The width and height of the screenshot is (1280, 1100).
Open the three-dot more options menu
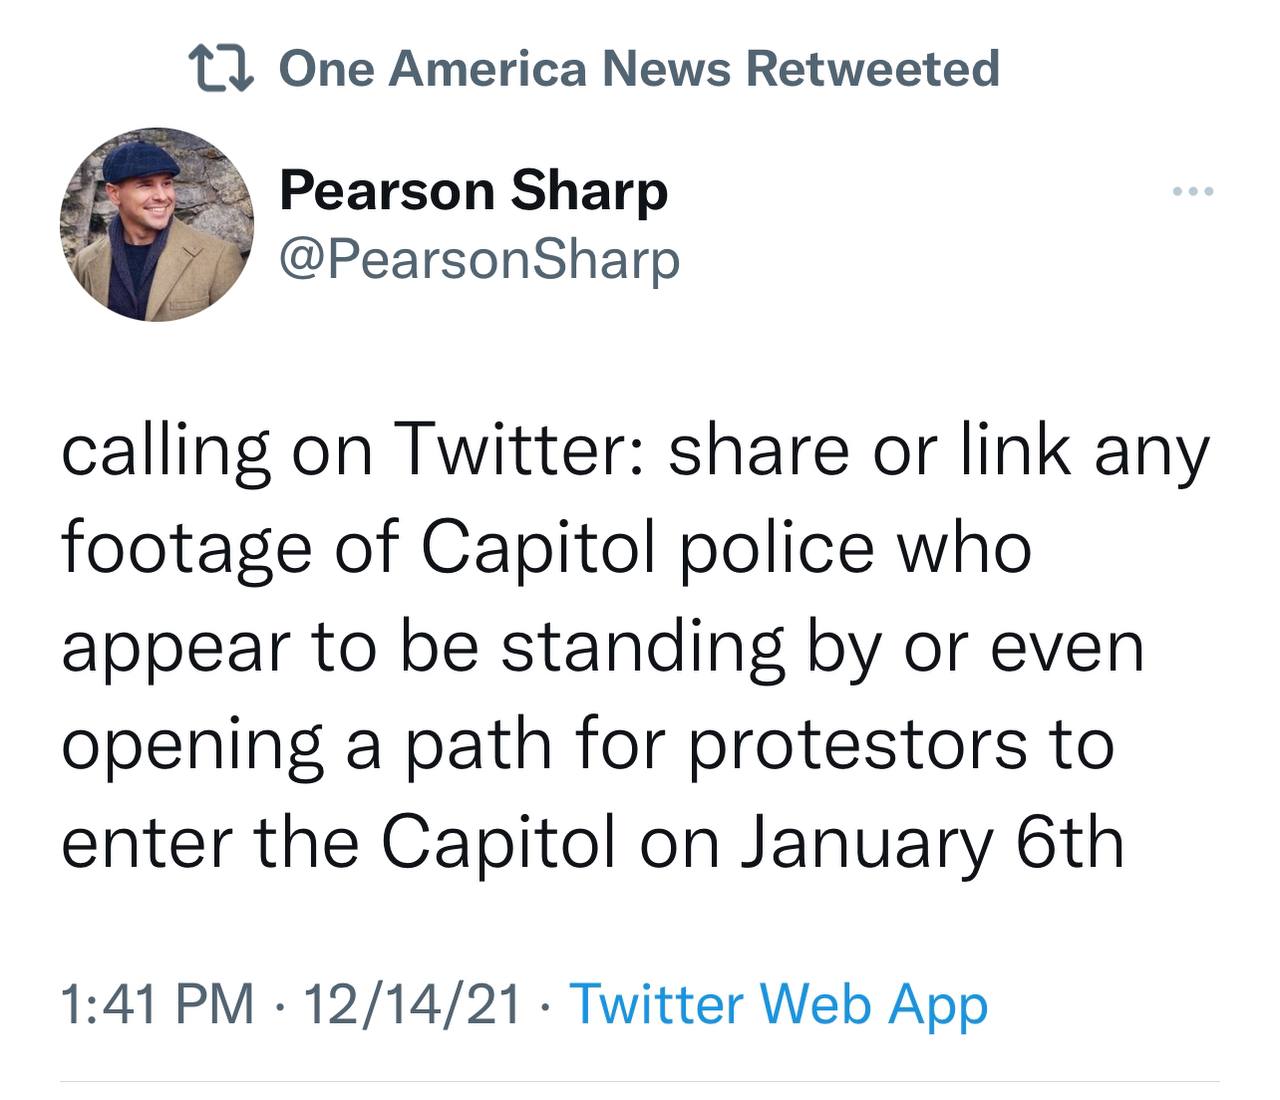click(1194, 191)
